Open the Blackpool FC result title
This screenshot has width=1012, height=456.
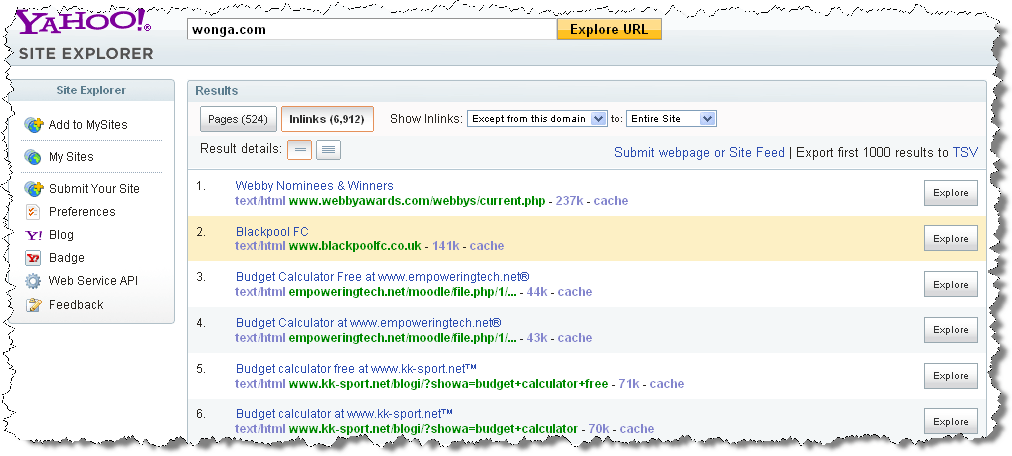click(272, 232)
